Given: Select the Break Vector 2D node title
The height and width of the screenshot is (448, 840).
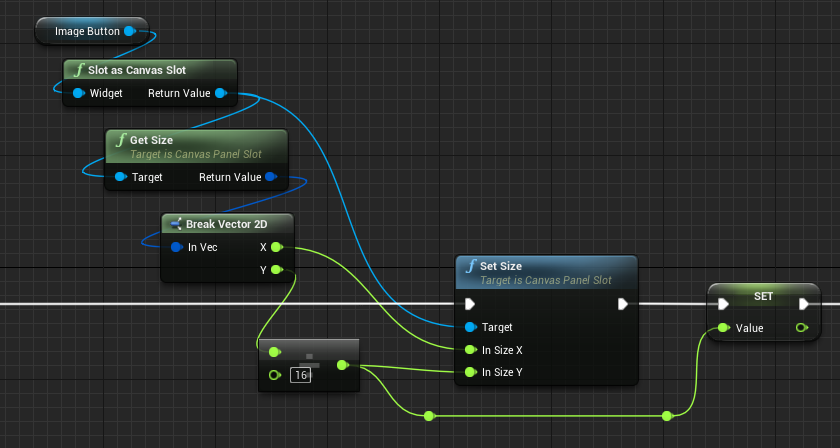Looking at the screenshot, I should pos(227,224).
